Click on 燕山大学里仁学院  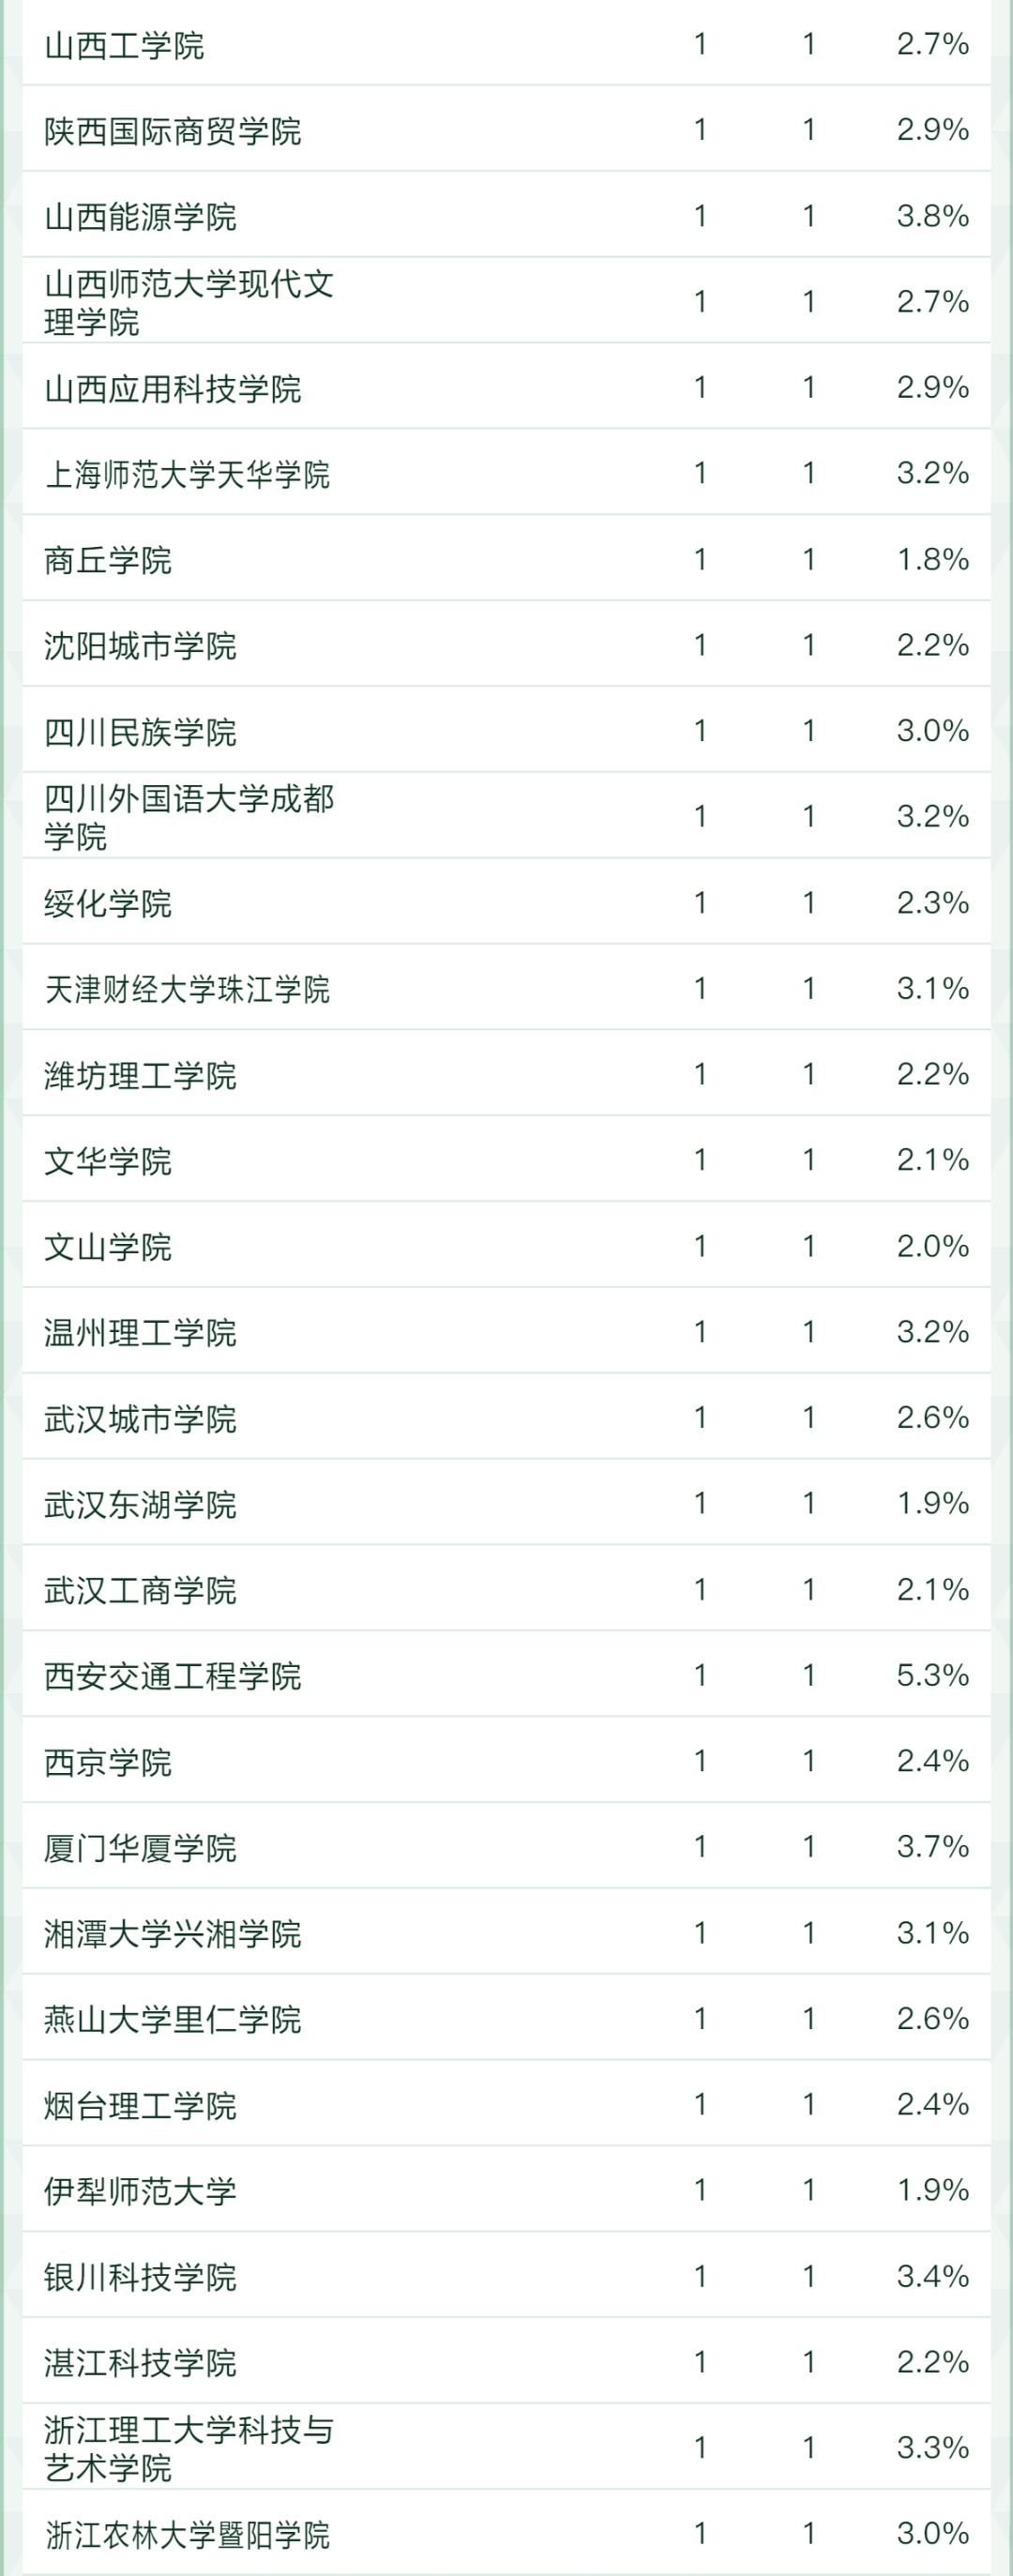point(172,2019)
